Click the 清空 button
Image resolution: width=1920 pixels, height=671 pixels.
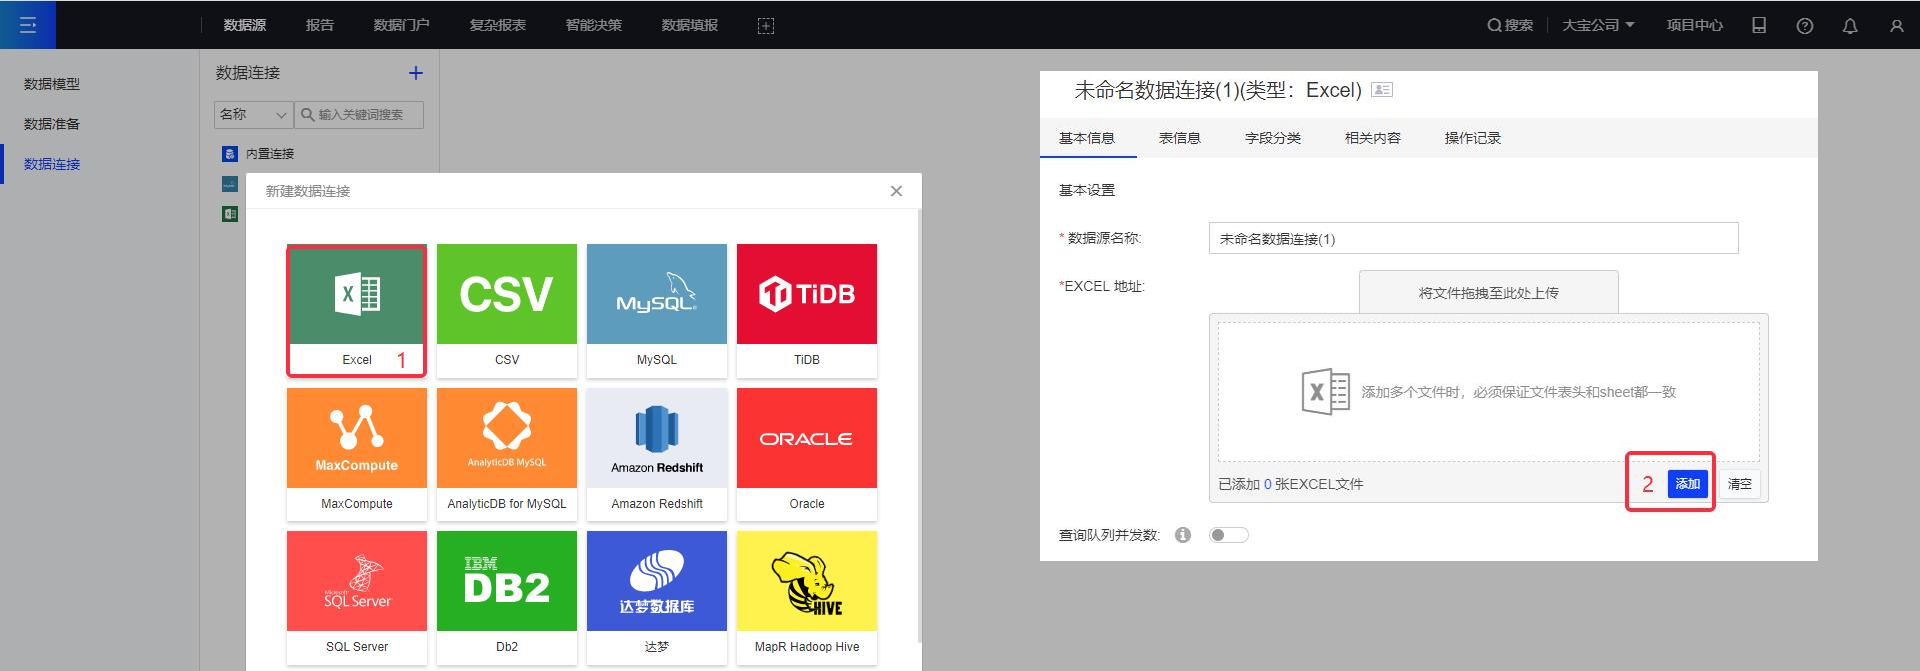coord(1739,484)
